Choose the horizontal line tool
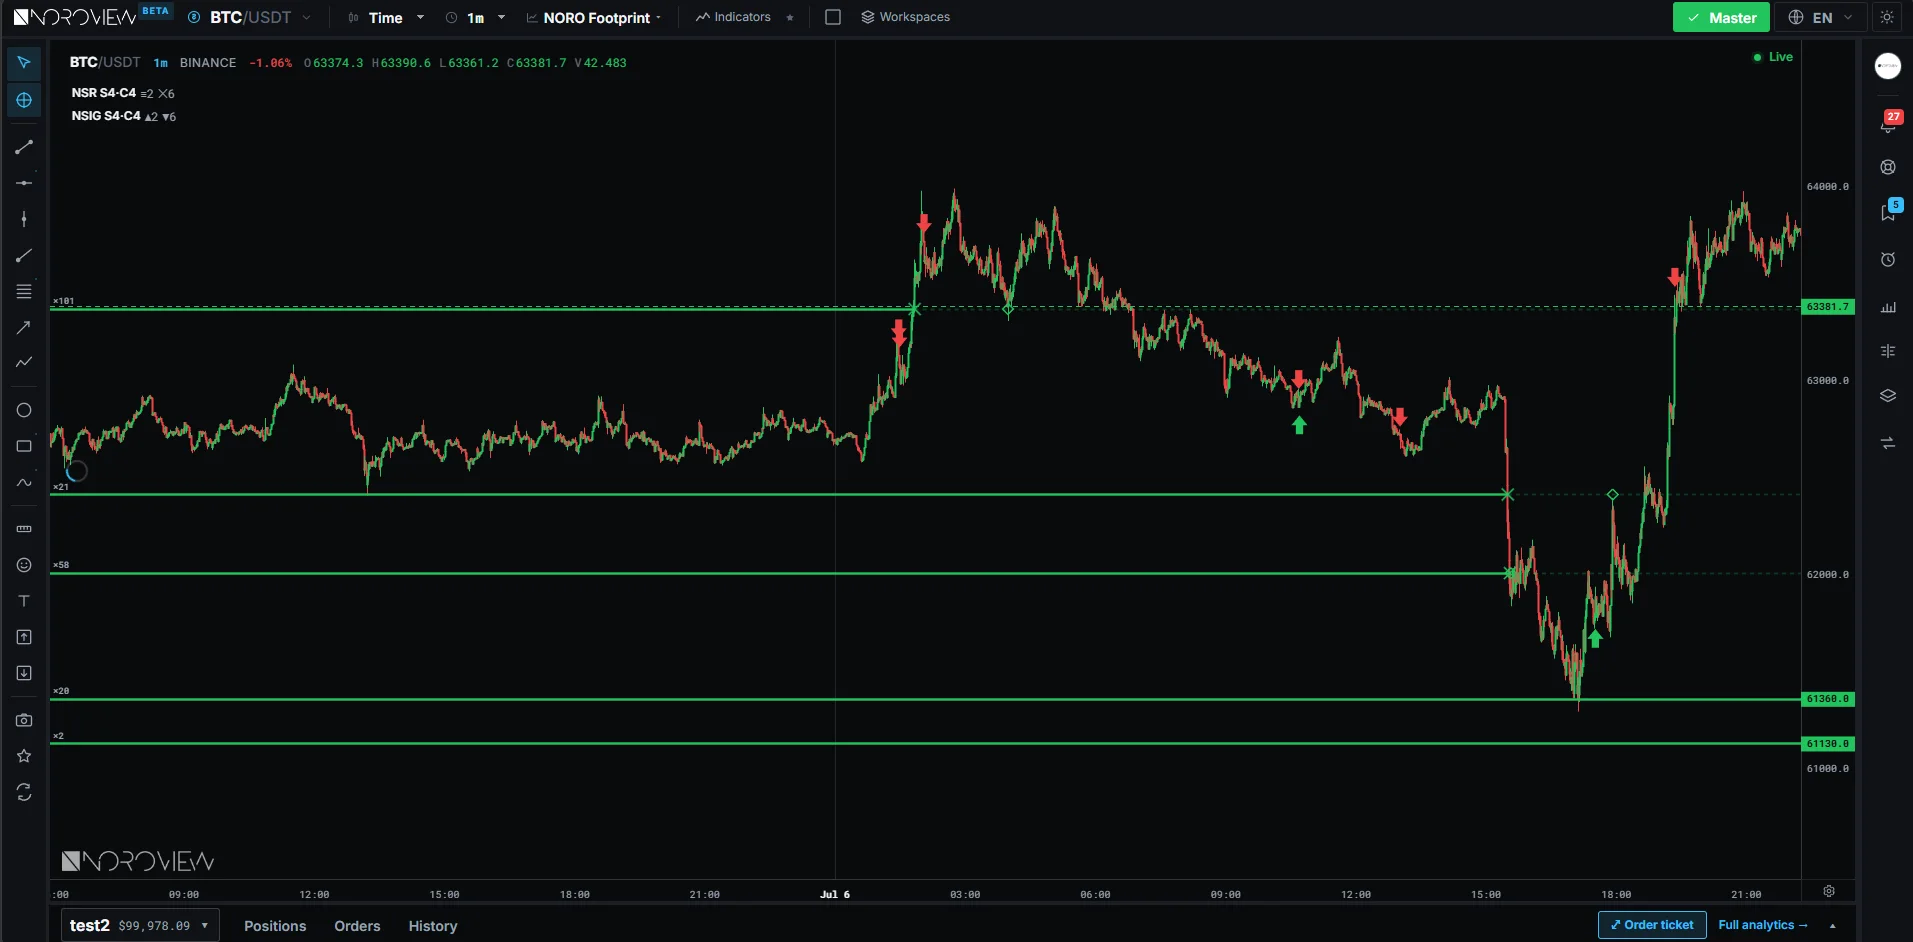This screenshot has height=942, width=1913. pyautogui.click(x=24, y=183)
